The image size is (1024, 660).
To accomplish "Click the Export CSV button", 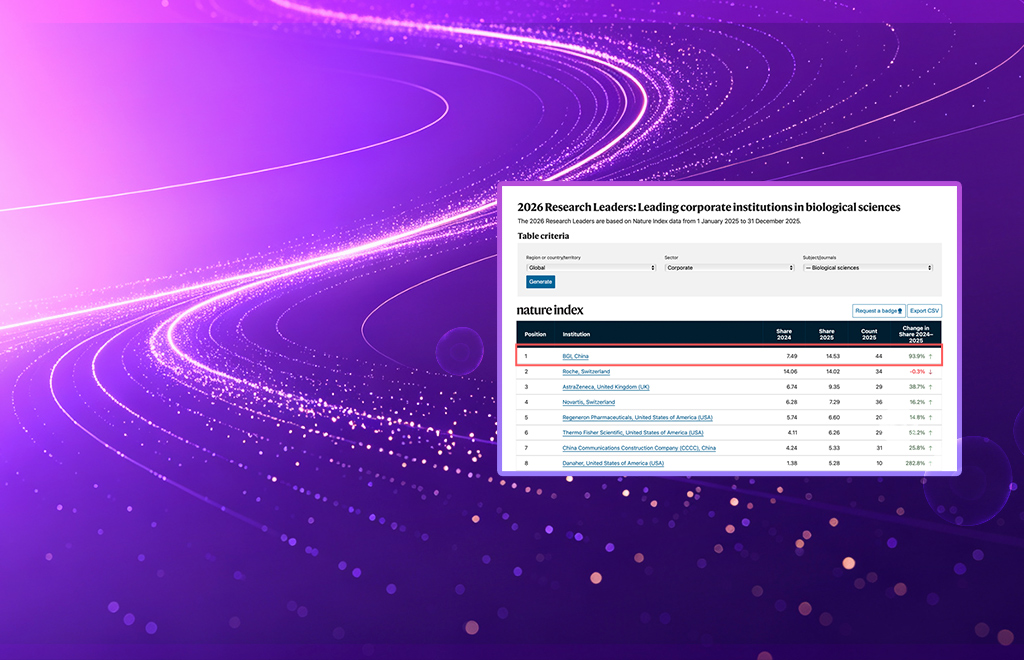I will coord(924,311).
